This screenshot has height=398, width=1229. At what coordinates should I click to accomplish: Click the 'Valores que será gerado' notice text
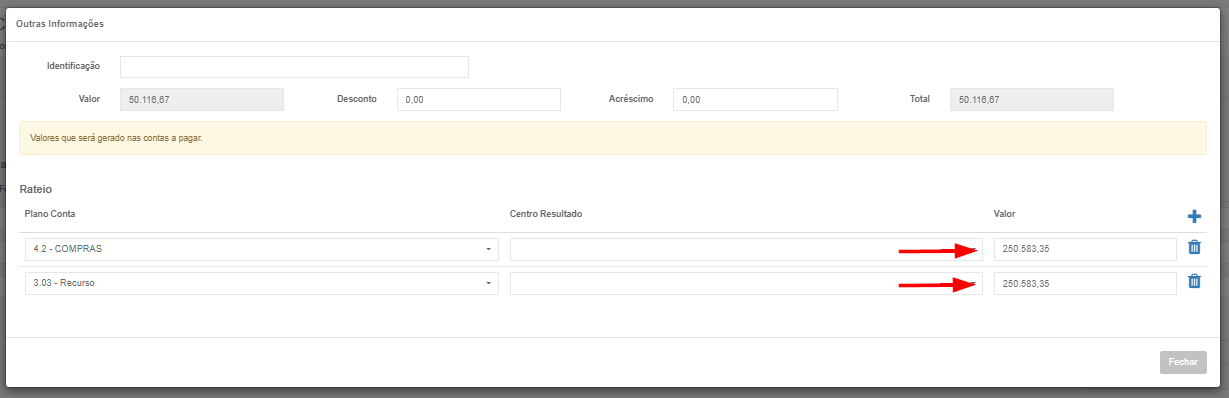(x=117, y=138)
